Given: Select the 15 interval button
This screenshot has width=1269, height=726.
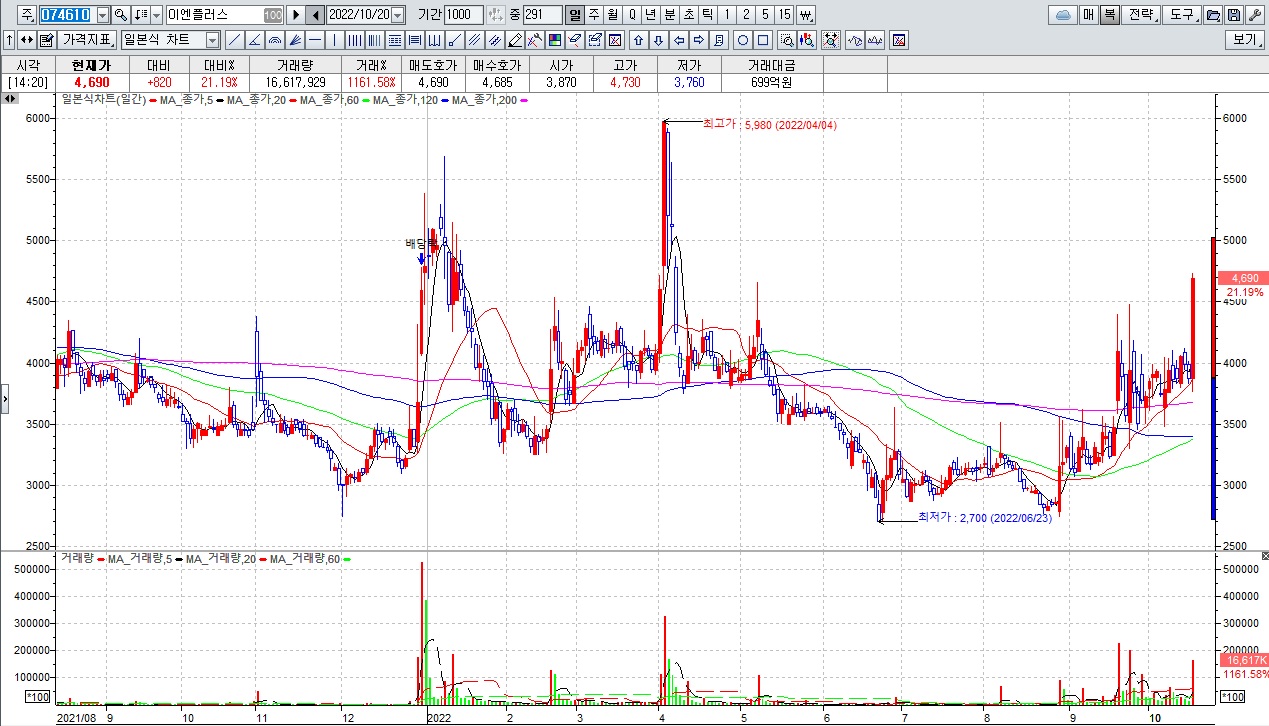Looking at the screenshot, I should (785, 15).
